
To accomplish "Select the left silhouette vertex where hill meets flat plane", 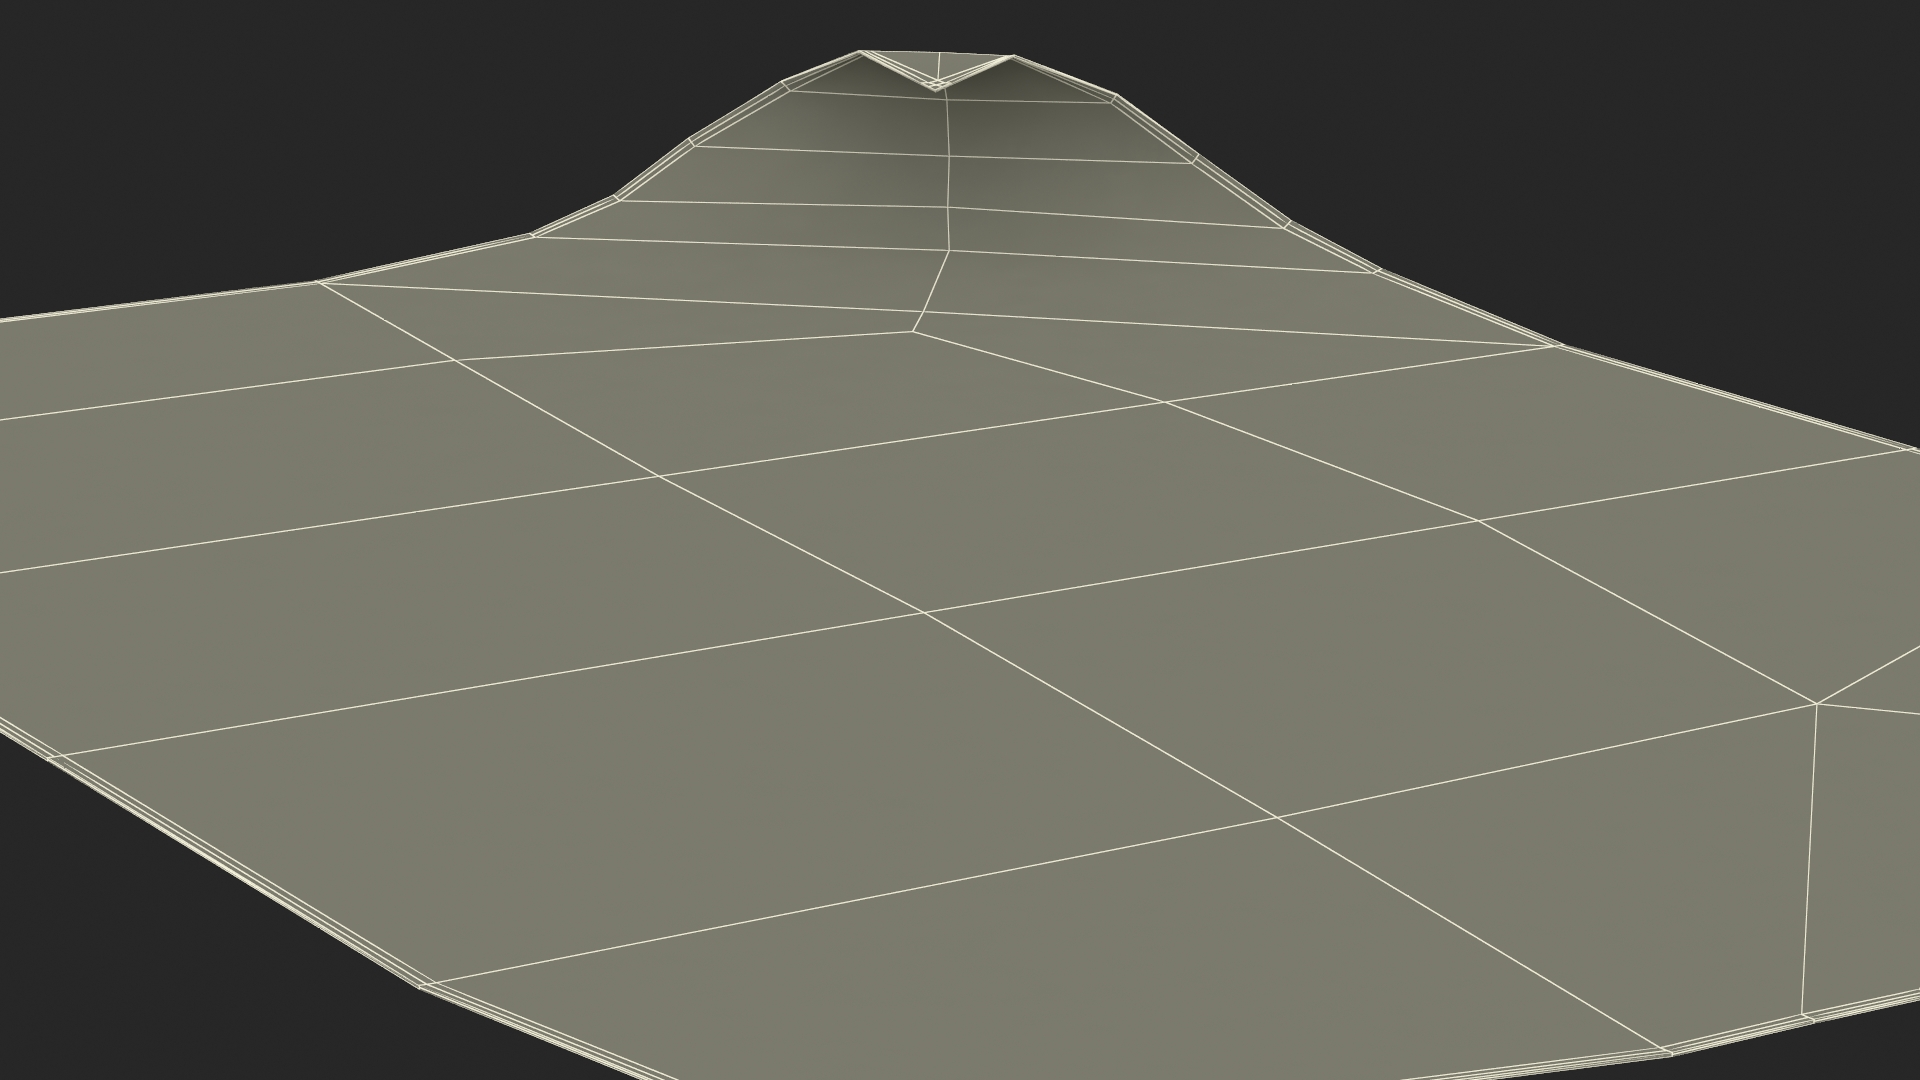I will (319, 283).
